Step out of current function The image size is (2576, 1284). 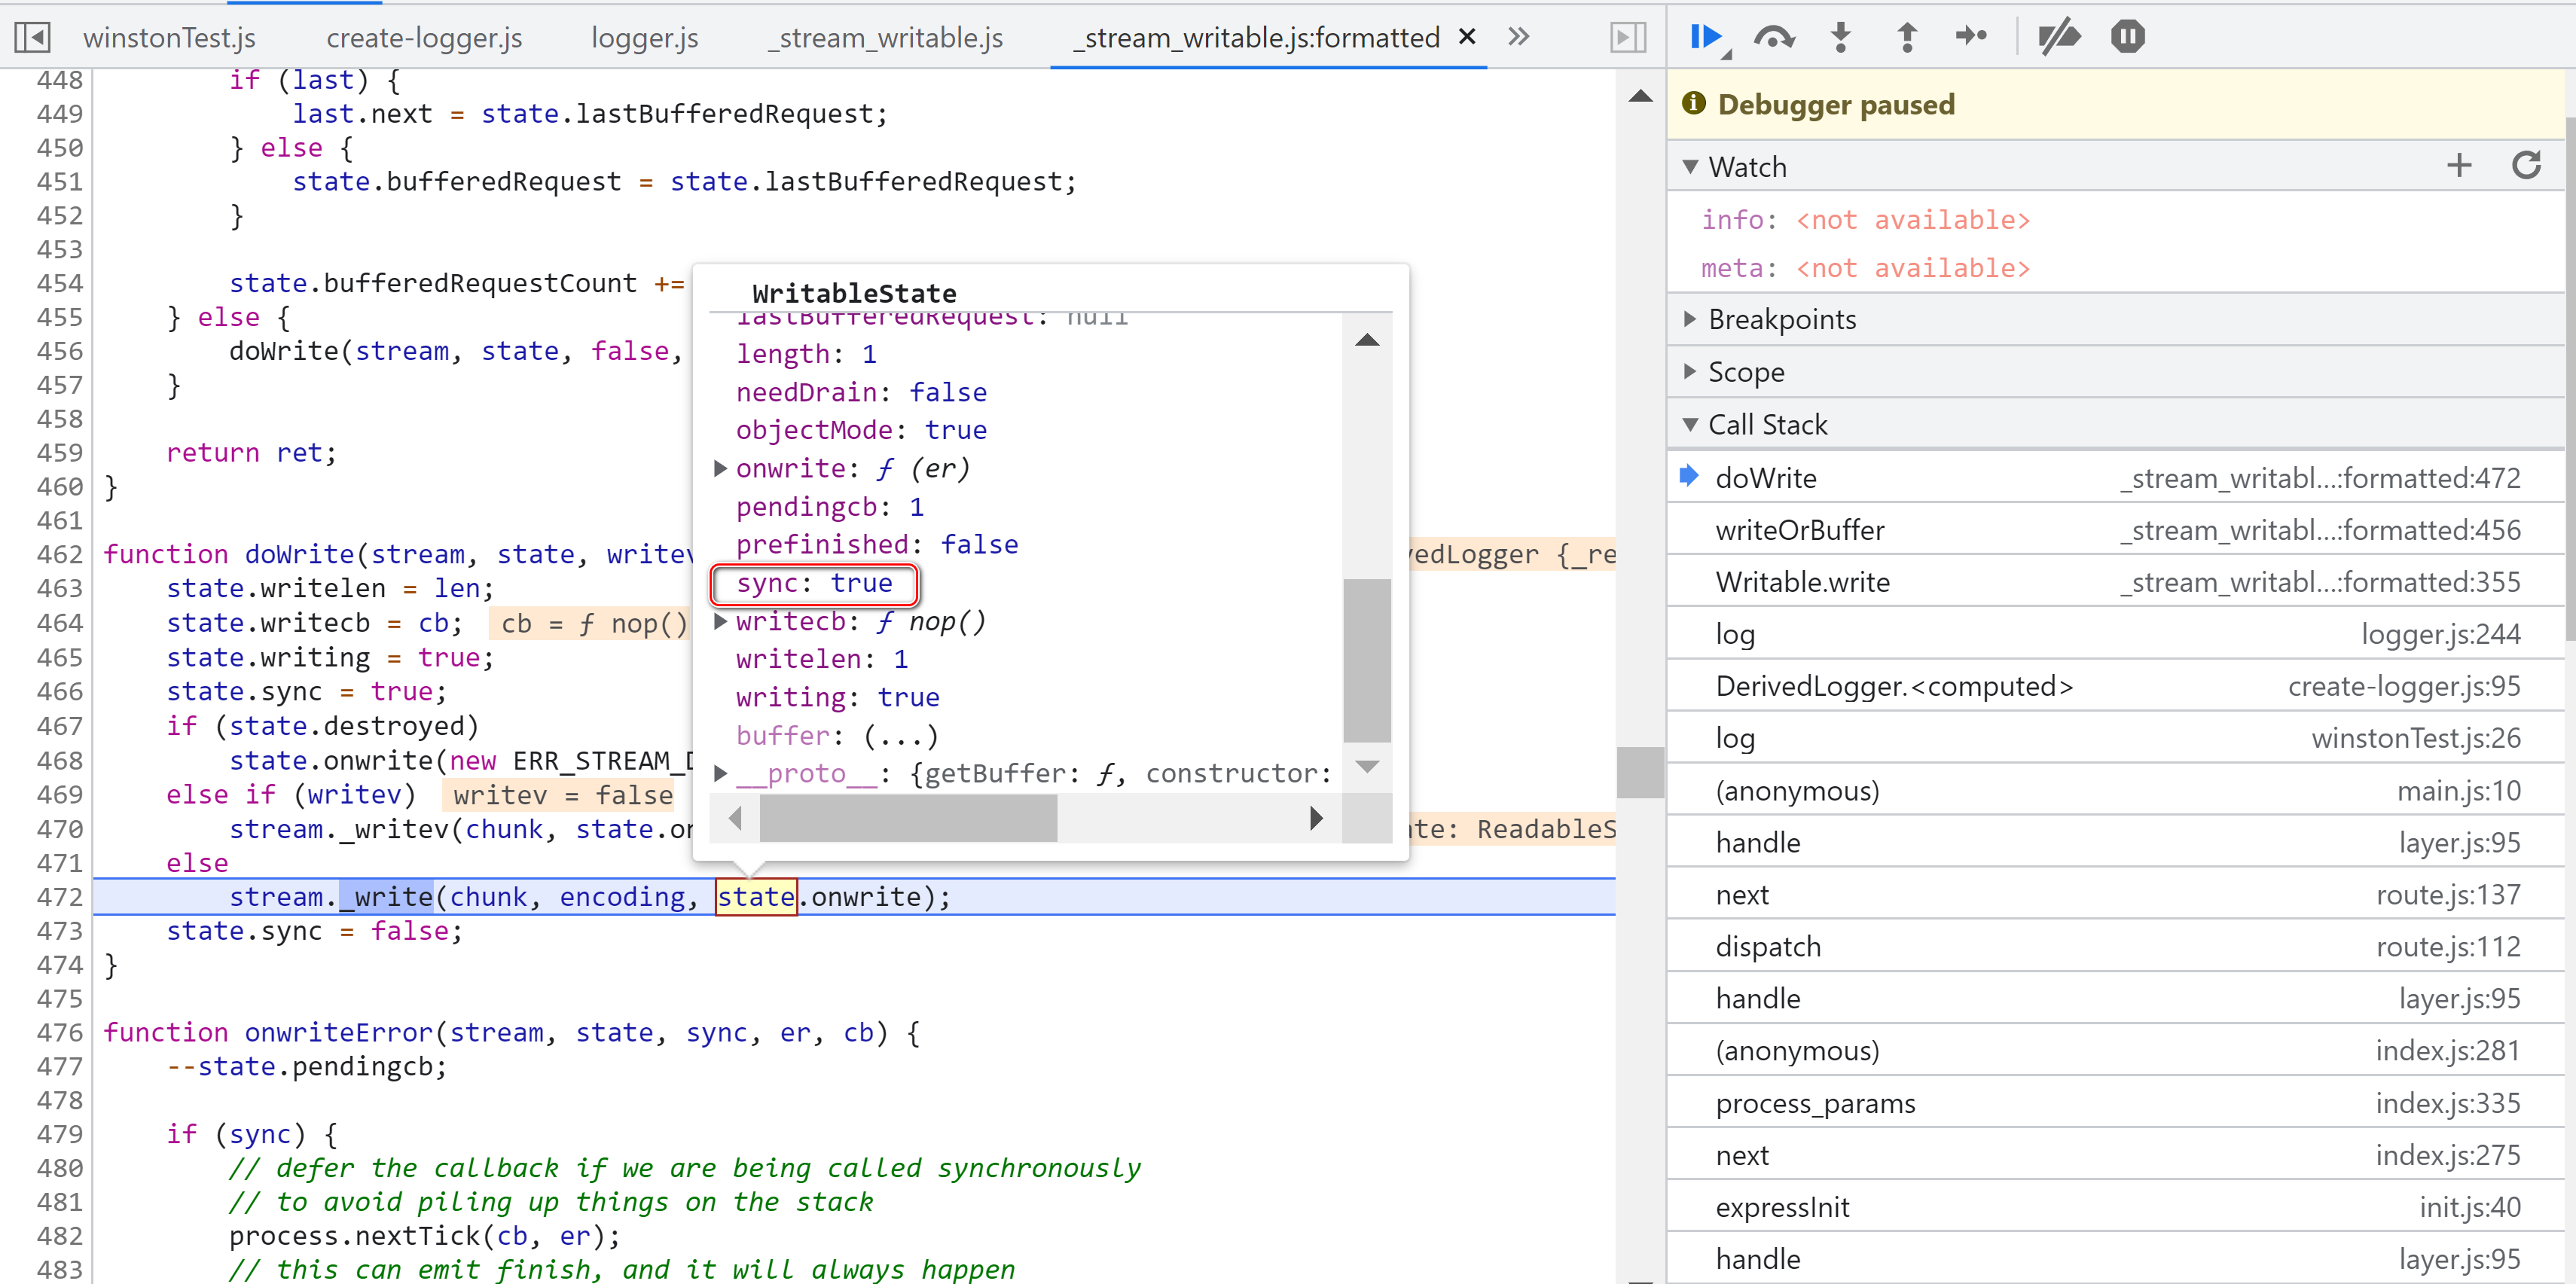[x=1907, y=37]
